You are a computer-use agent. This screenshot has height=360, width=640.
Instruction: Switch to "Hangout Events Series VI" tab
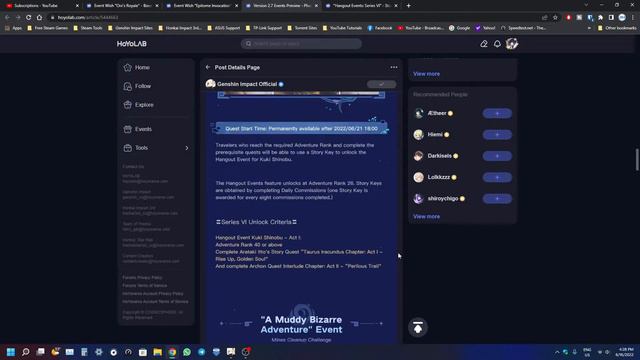[x=362, y=6]
